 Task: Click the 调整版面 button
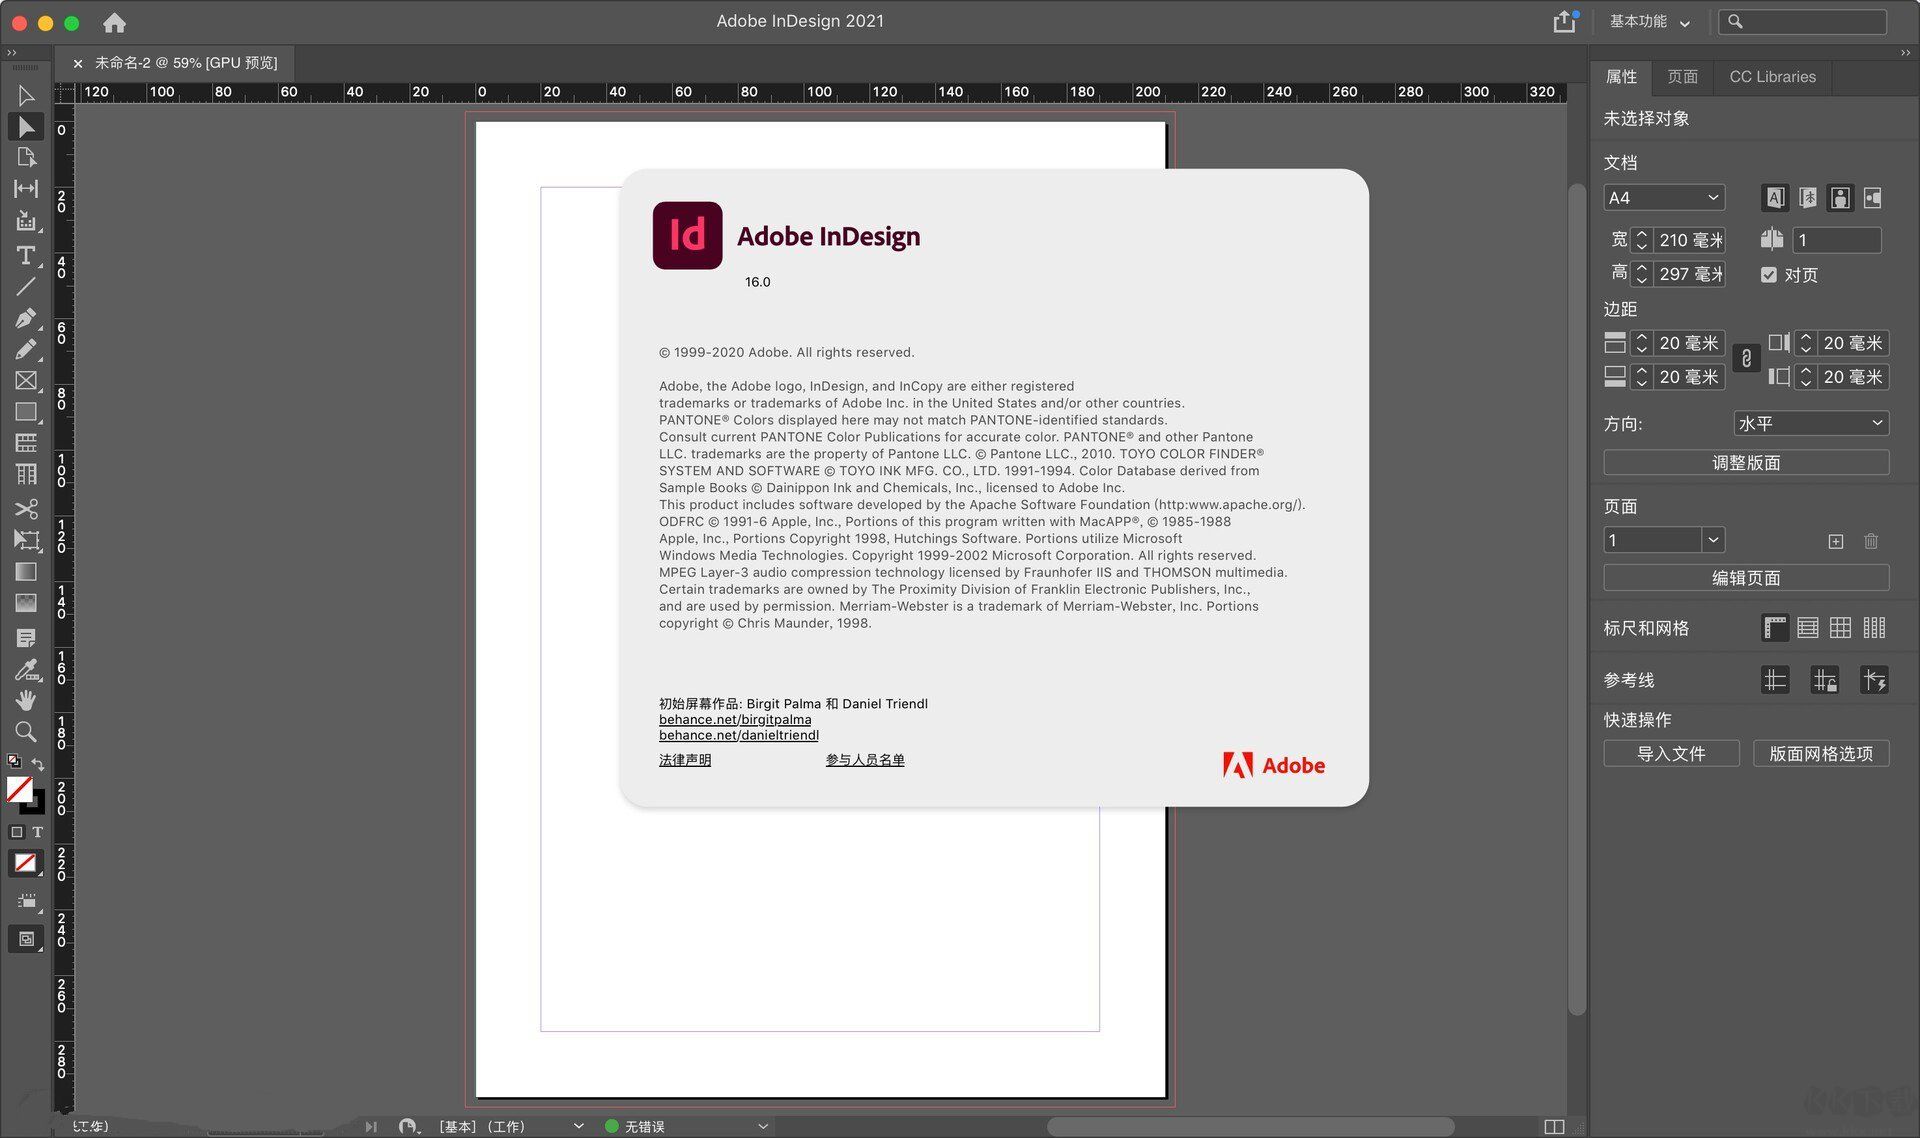1745,462
